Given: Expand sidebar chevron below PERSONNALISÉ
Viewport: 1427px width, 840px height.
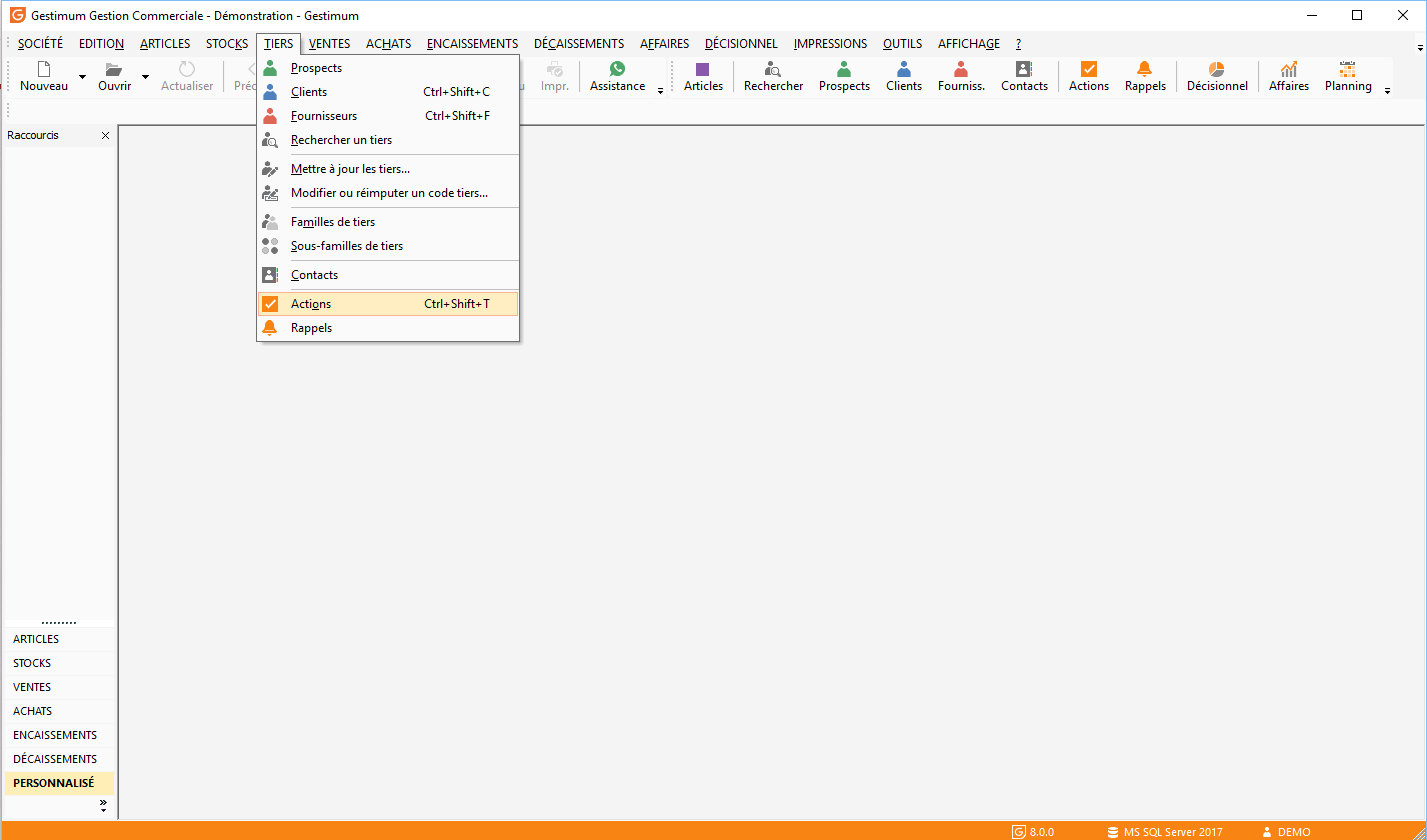Looking at the screenshot, I should pyautogui.click(x=103, y=806).
